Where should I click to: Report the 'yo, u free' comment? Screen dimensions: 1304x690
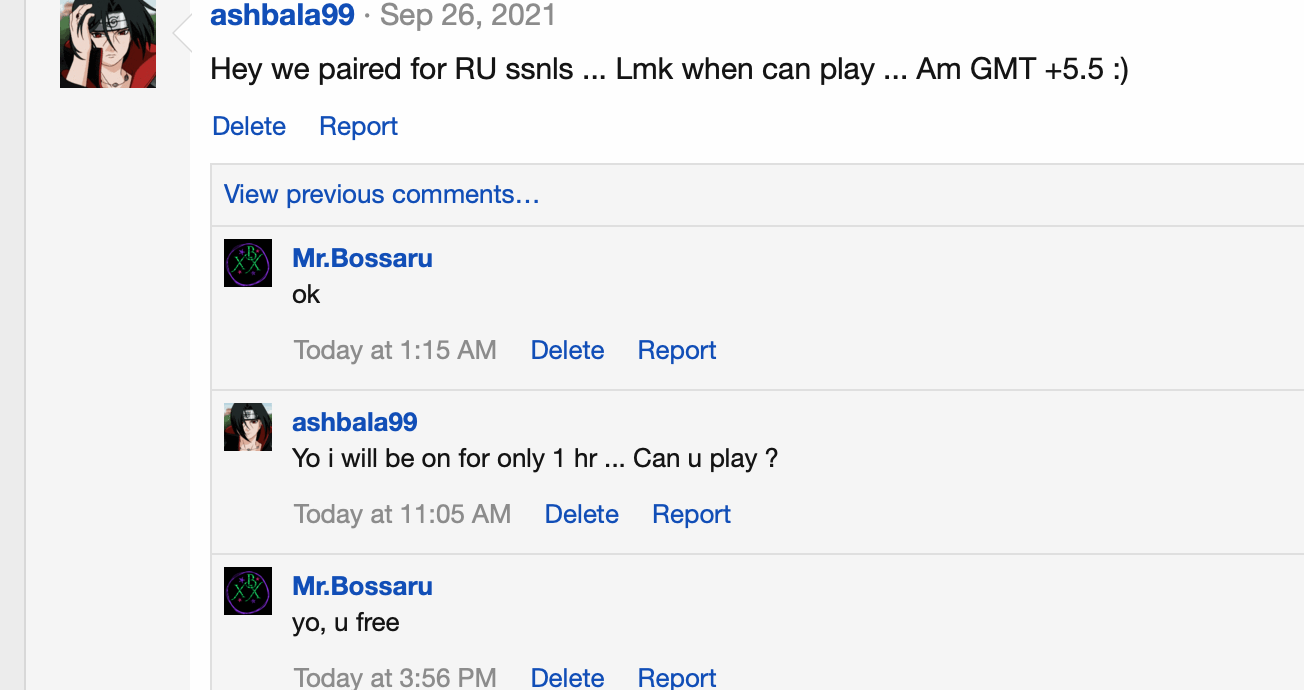click(677, 677)
